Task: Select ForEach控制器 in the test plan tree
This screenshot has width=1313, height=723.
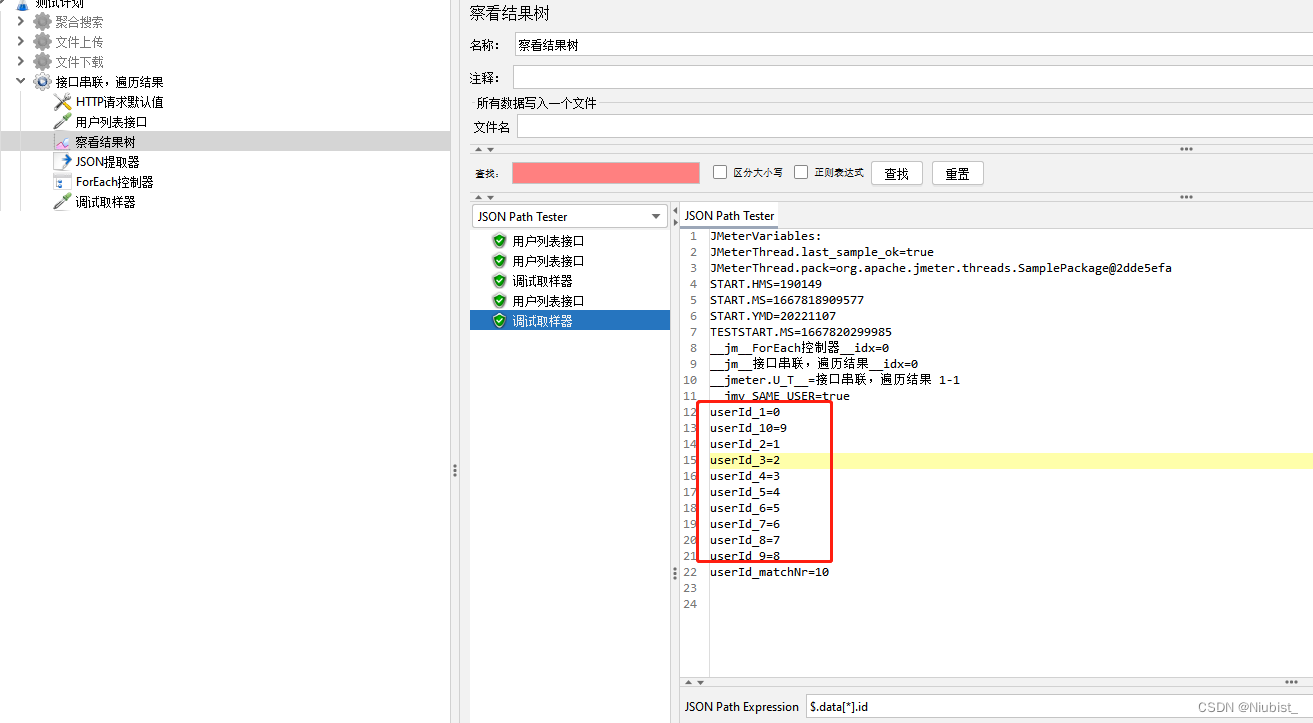Action: click(115, 182)
